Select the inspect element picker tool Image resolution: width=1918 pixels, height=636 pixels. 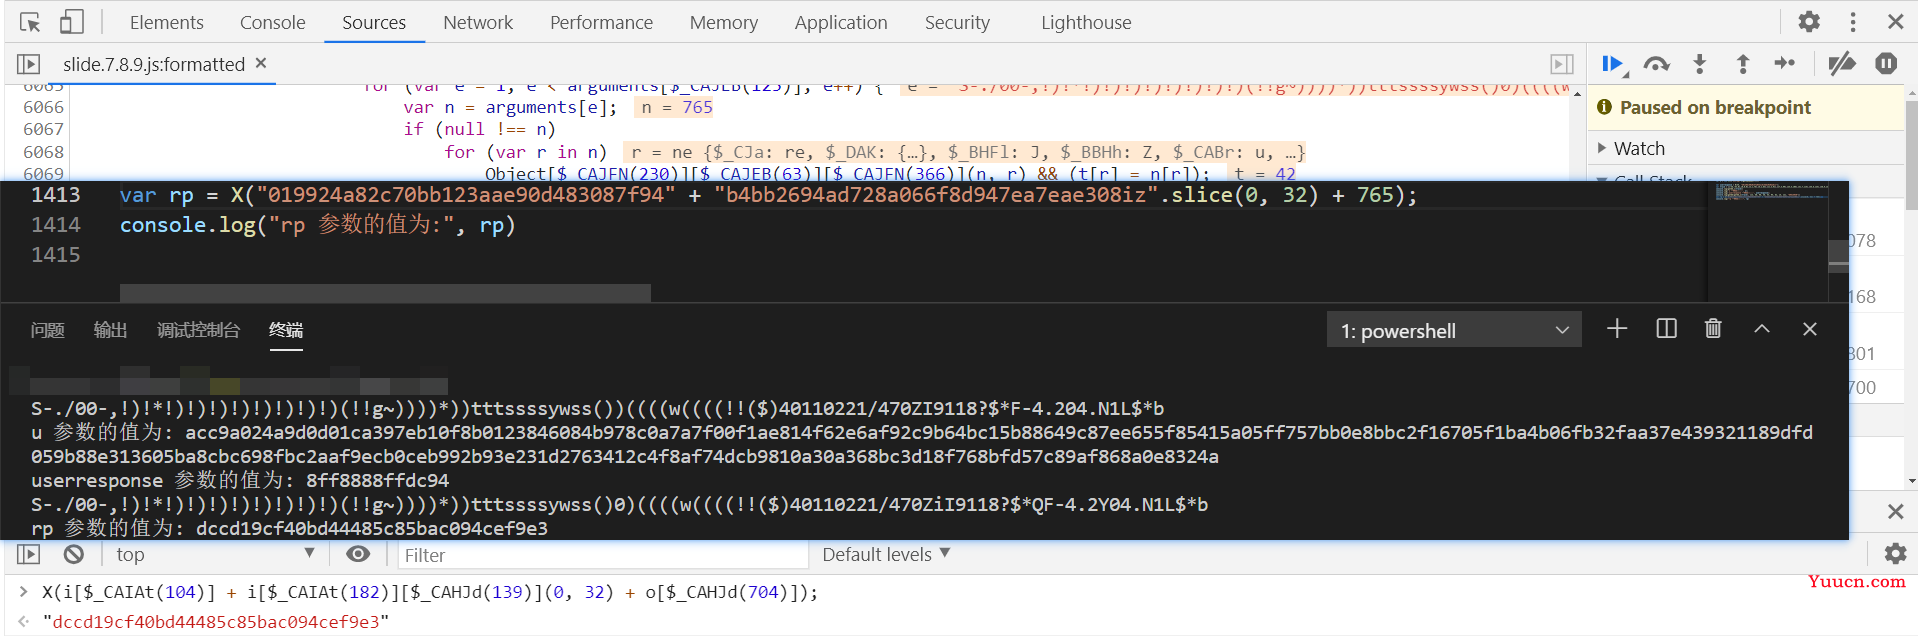pyautogui.click(x=30, y=22)
